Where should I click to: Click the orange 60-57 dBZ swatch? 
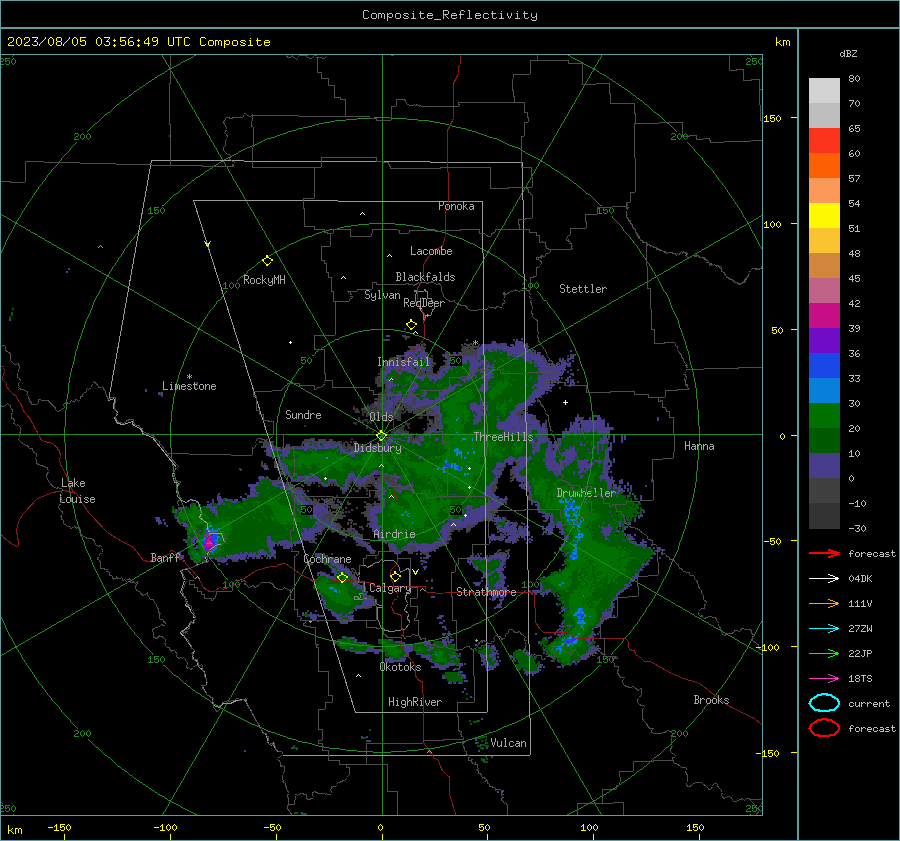(824, 166)
